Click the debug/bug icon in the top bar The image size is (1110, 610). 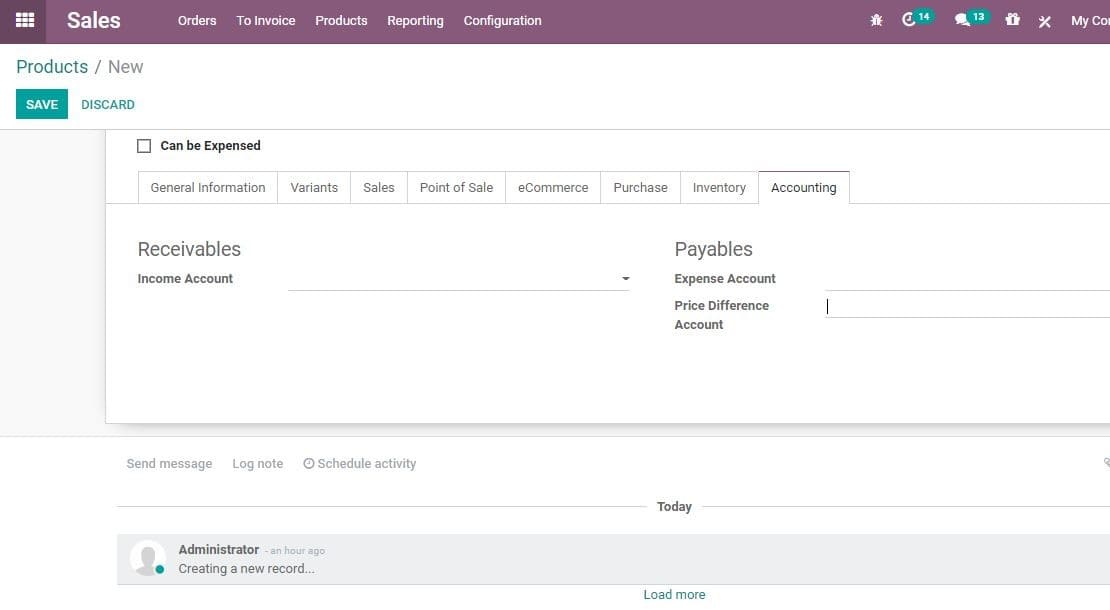(x=876, y=19)
